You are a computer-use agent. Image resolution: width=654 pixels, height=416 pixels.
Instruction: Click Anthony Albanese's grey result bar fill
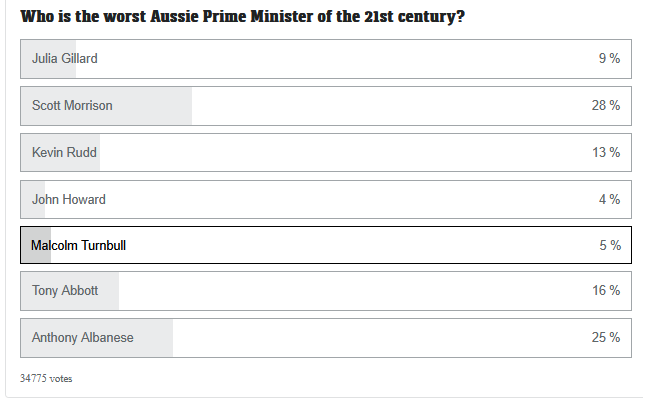click(97, 338)
